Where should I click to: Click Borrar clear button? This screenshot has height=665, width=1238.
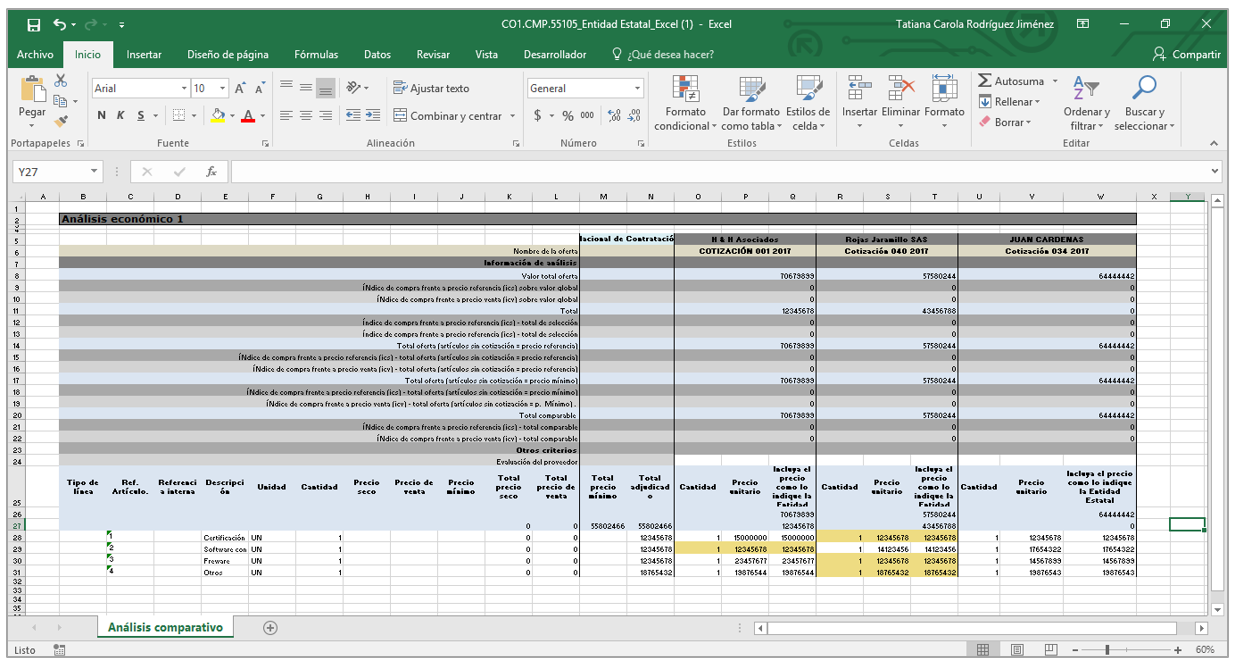1003,121
